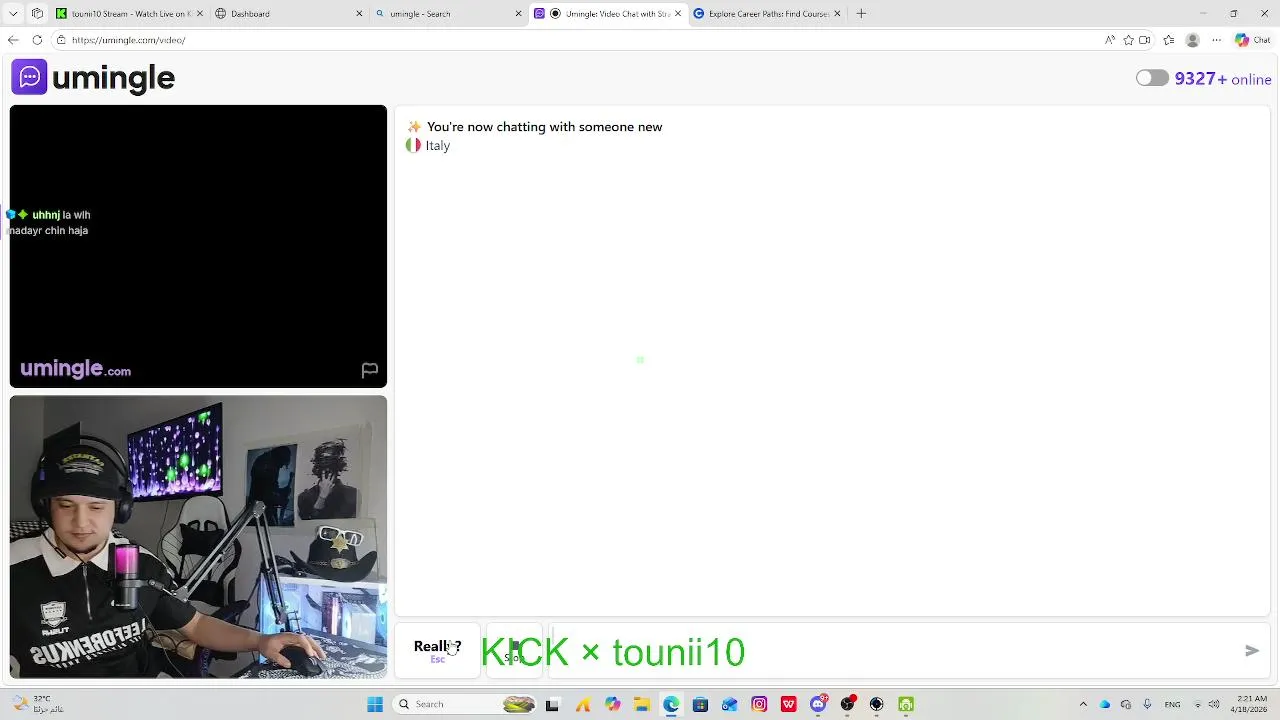Screen dimensions: 1280x720
Task: Click the Read aloud icon in address bar
Action: pyautogui.click(x=1109, y=40)
